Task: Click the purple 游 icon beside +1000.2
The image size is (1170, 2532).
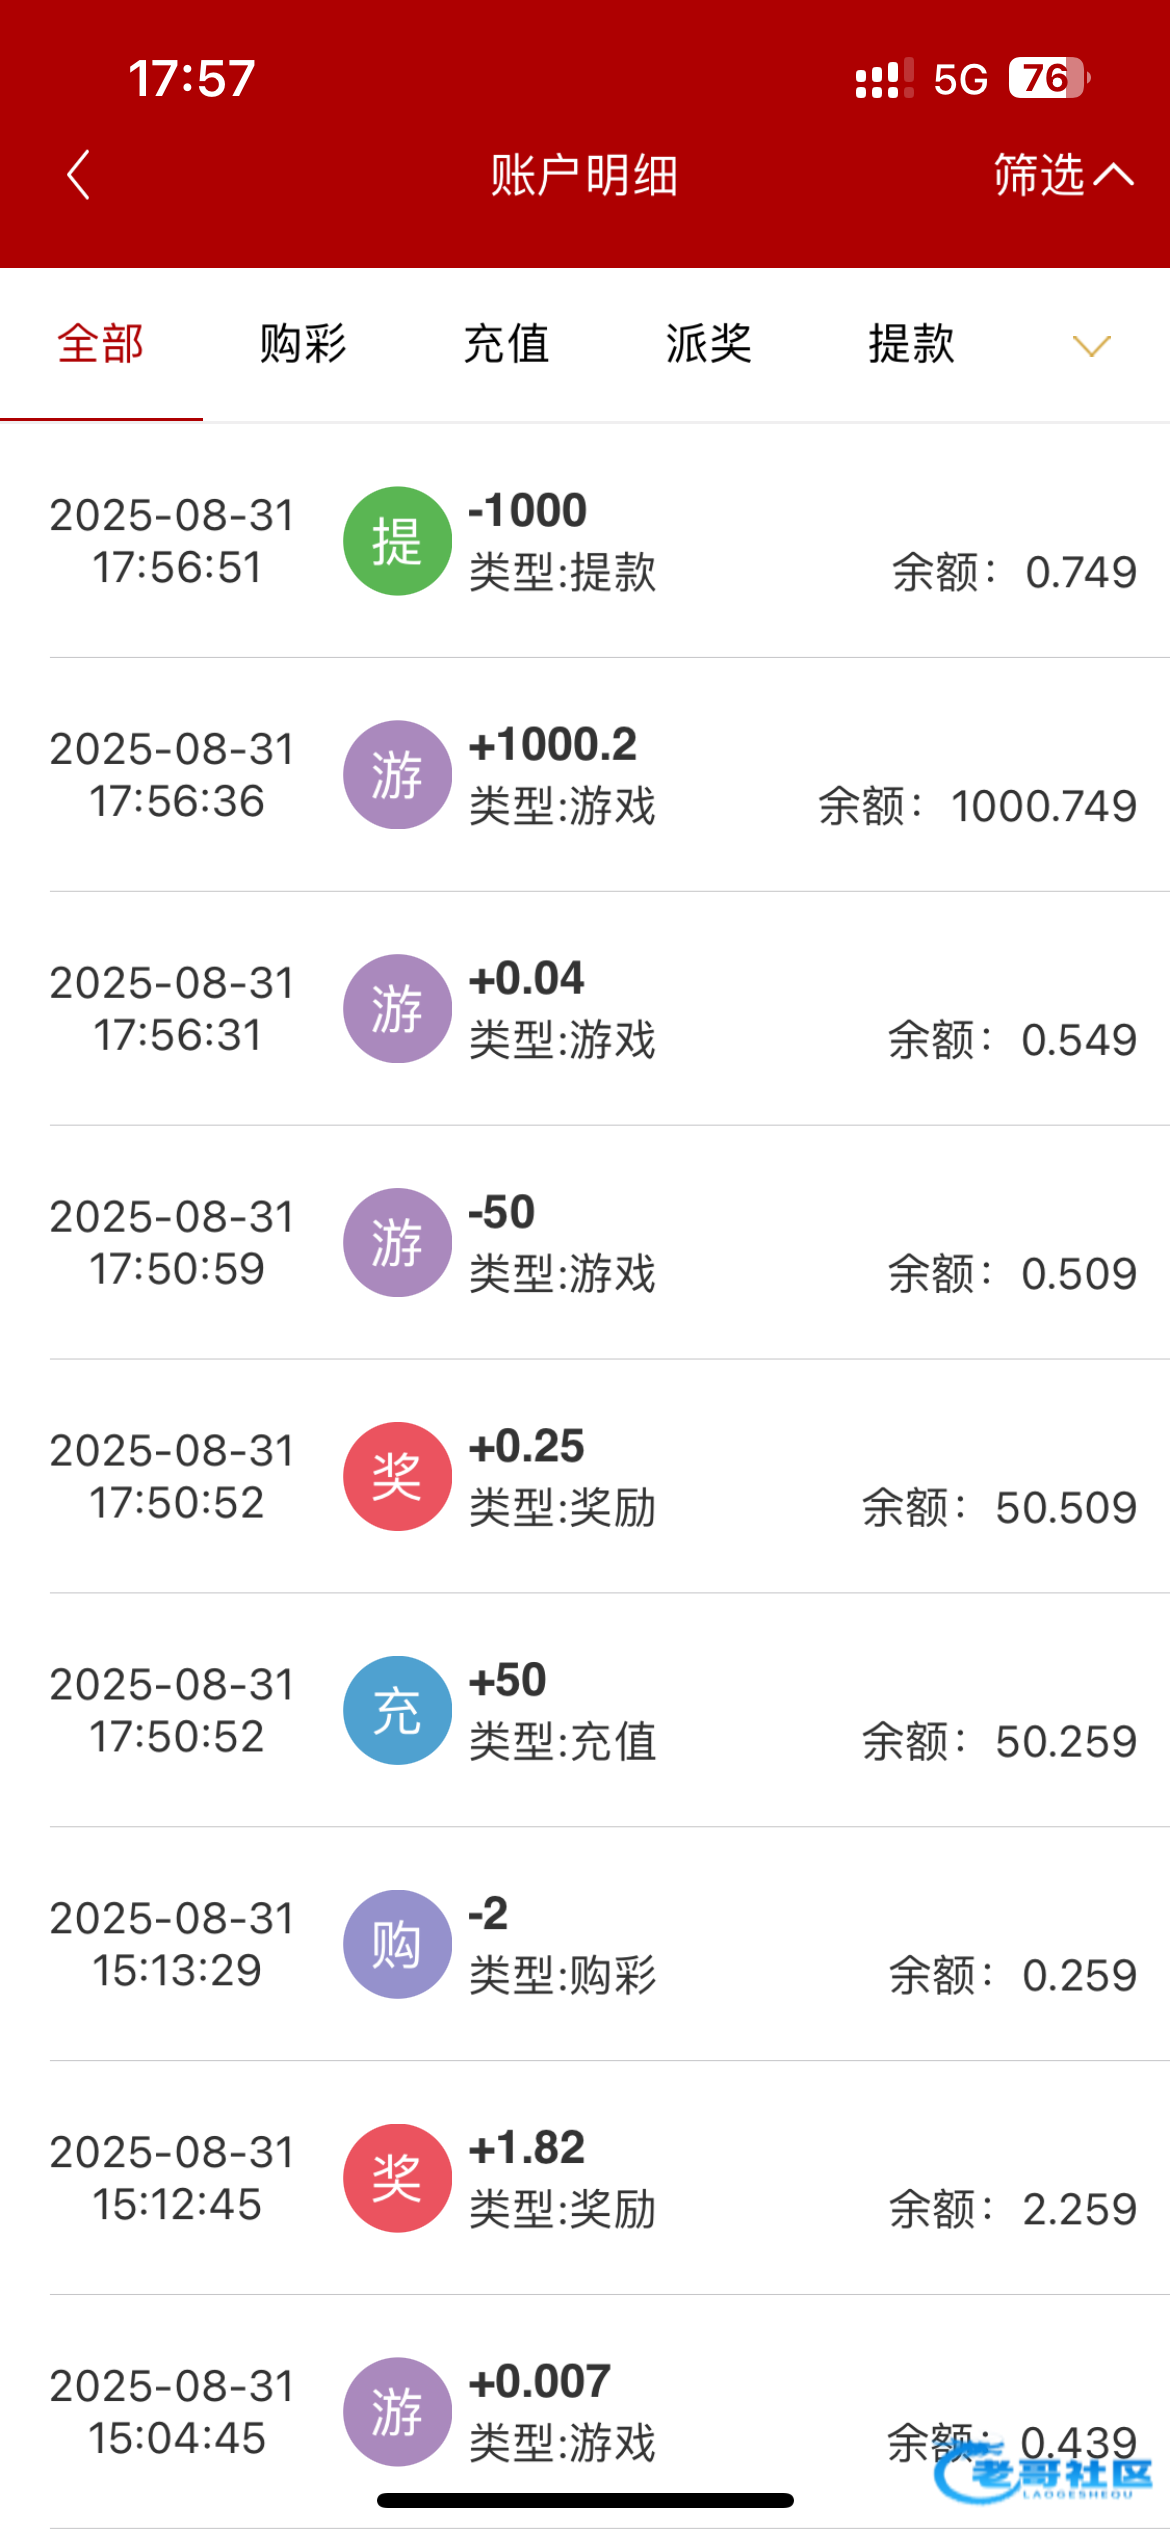Action: (x=397, y=775)
